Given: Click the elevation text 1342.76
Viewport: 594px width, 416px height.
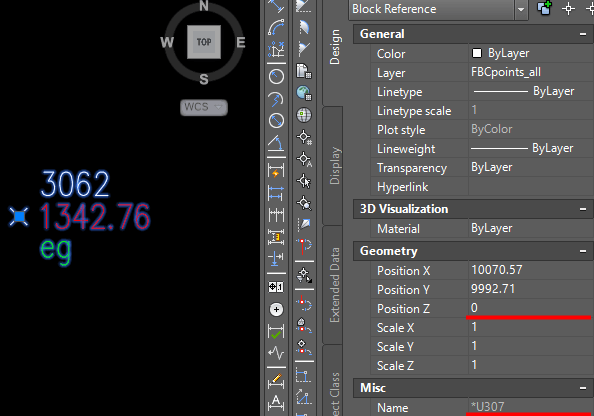Looking at the screenshot, I should click(x=95, y=217).
